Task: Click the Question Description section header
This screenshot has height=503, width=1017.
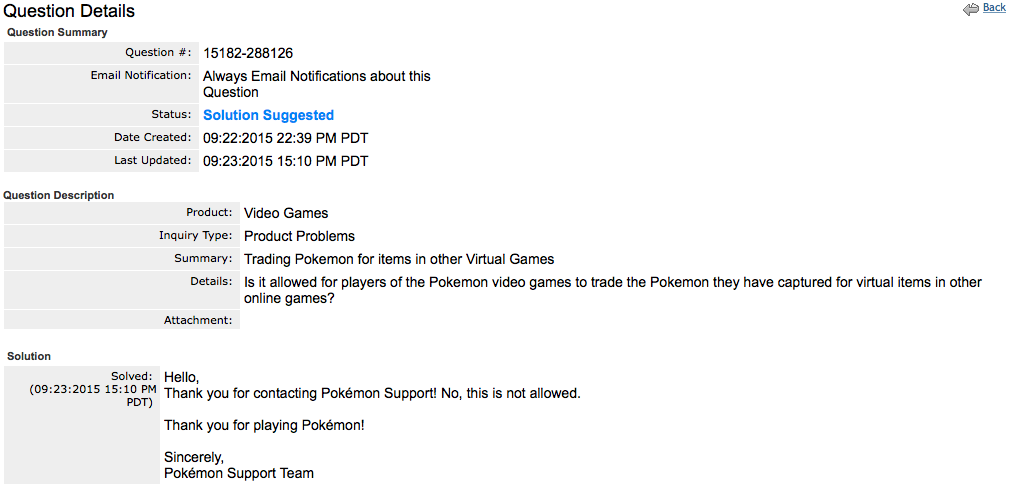Action: point(58,195)
